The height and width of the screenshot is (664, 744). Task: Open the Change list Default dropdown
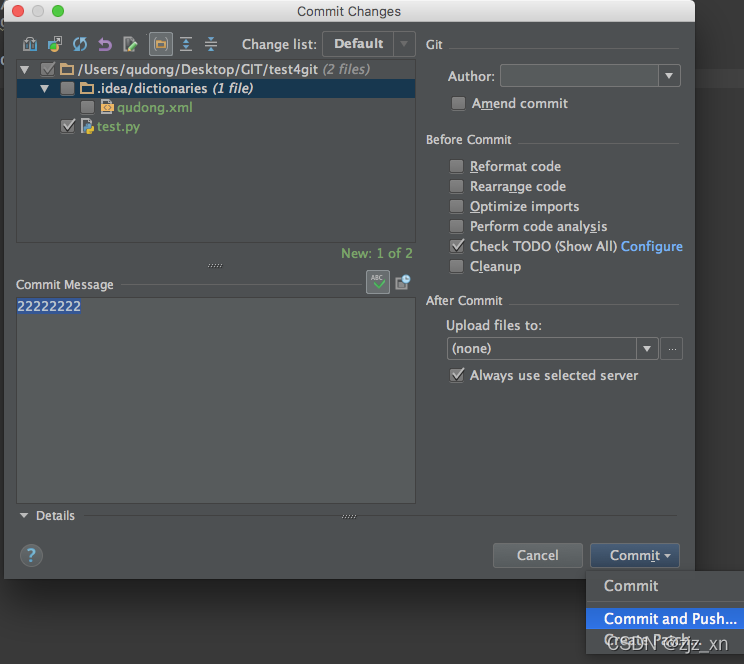[369, 44]
